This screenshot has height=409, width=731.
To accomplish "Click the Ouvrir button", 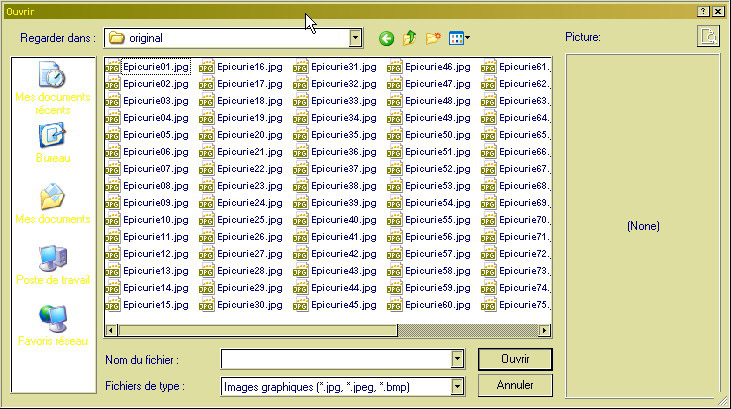I will (514, 358).
